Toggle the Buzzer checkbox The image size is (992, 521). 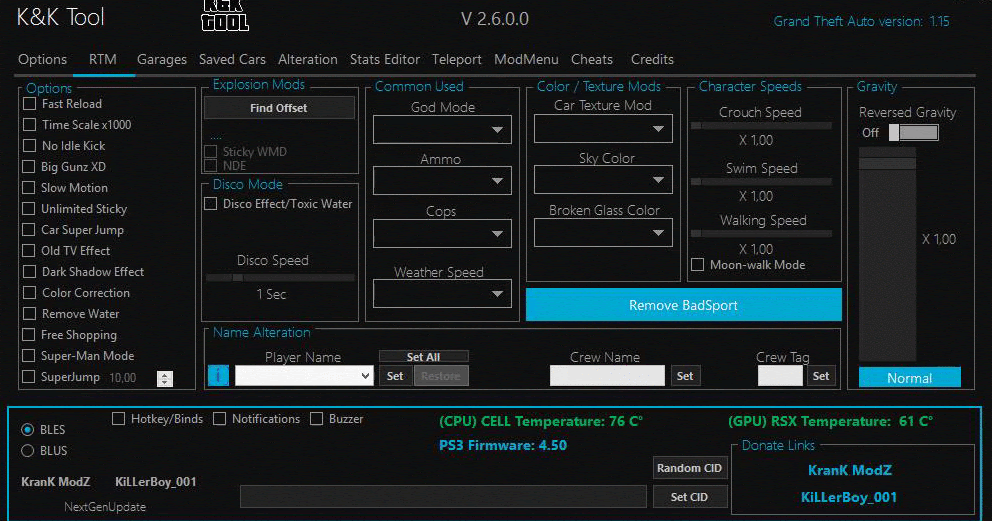click(x=317, y=419)
